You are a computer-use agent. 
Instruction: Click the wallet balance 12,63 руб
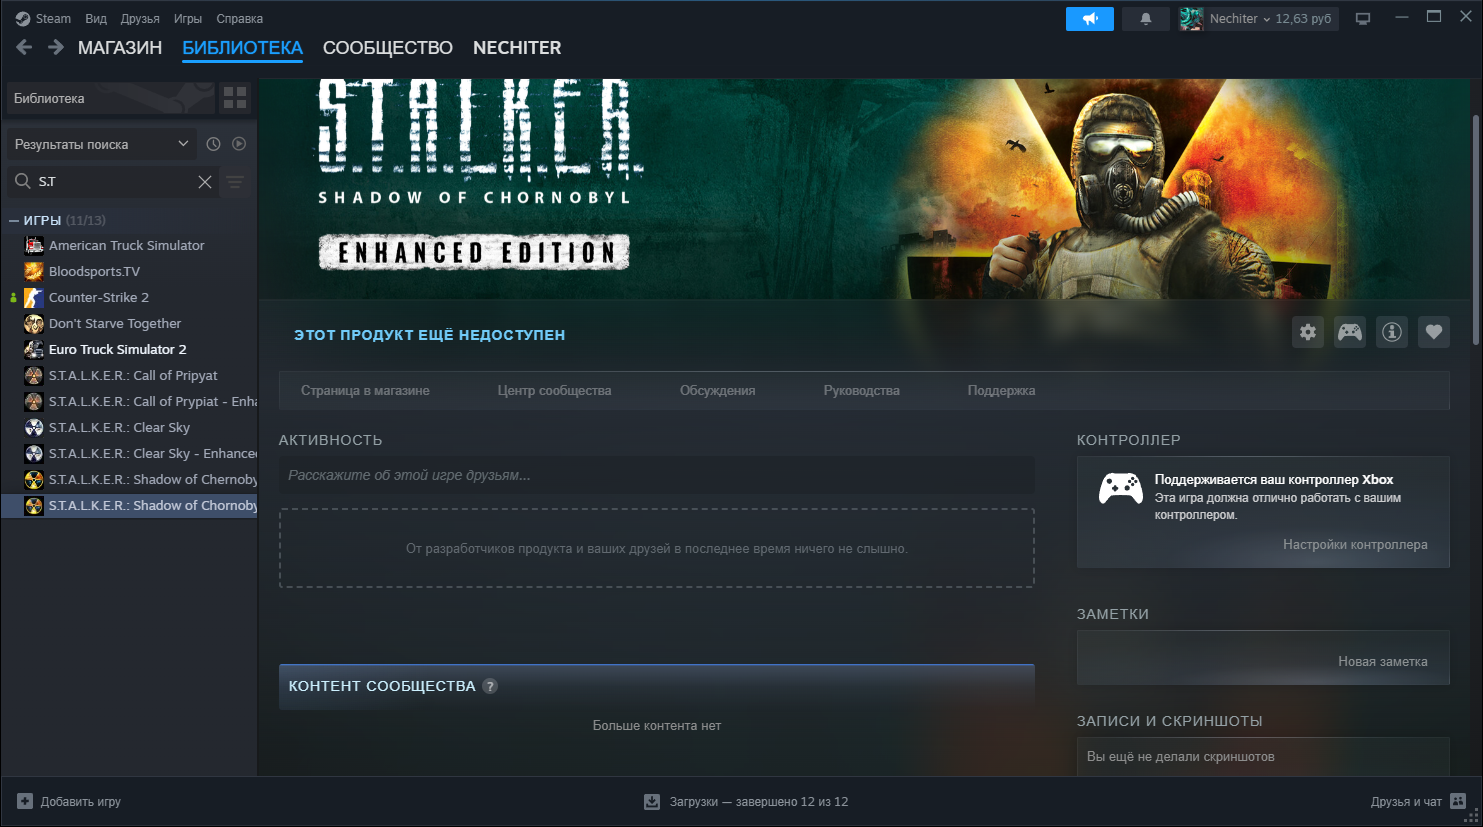coord(1303,19)
